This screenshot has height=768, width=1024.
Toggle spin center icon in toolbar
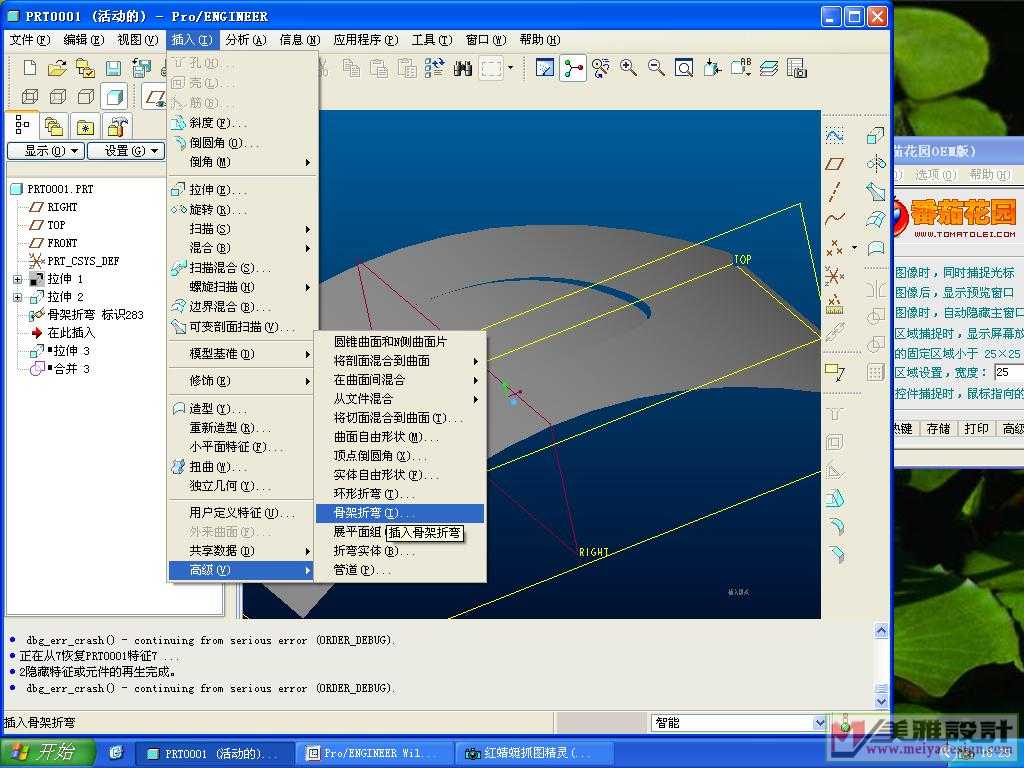573,68
